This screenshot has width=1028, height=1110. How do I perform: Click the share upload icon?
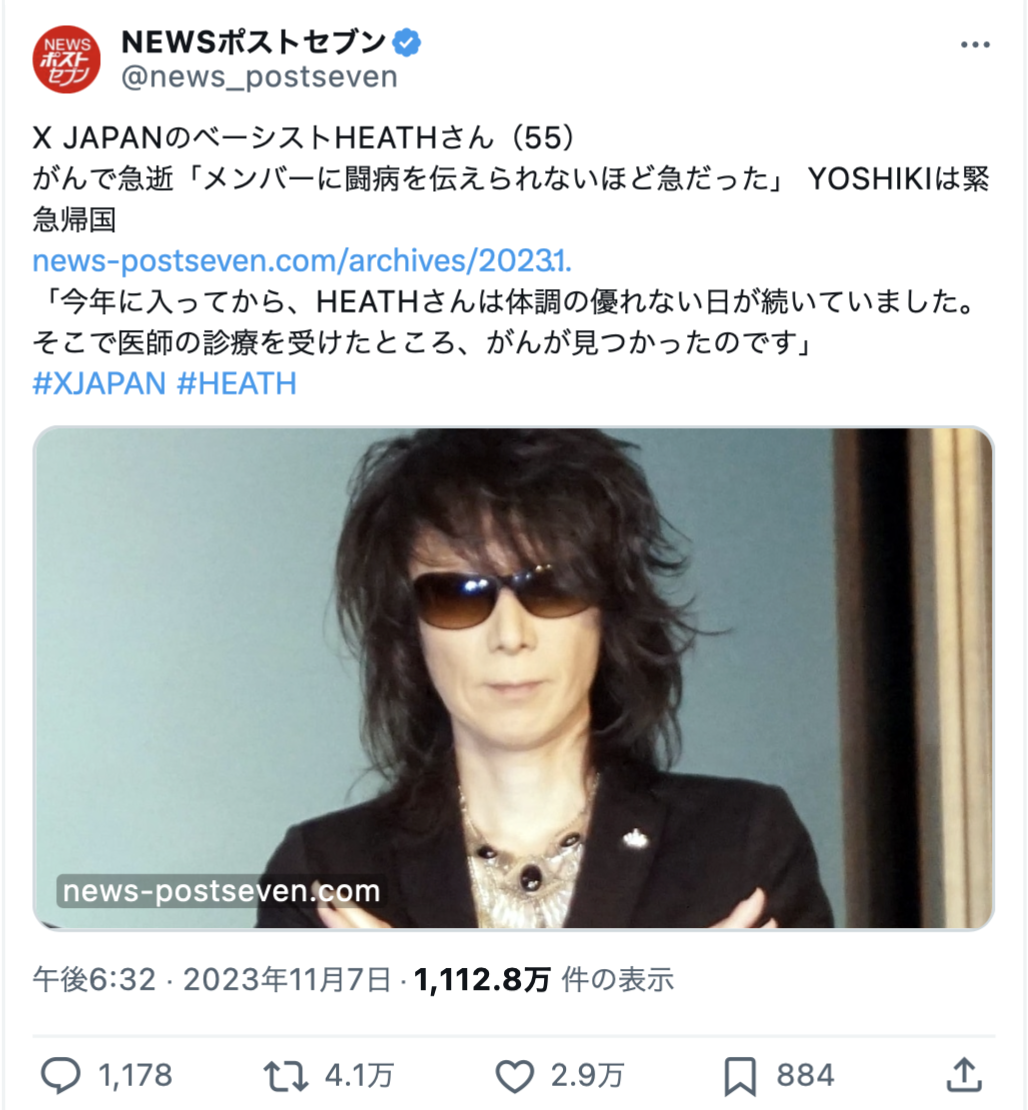pos(964,1075)
